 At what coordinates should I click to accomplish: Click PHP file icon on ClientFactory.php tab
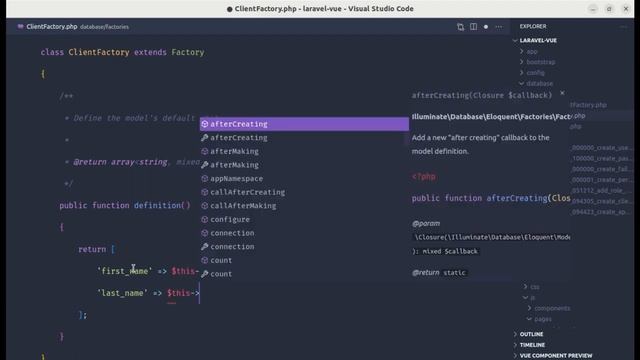click(20, 27)
